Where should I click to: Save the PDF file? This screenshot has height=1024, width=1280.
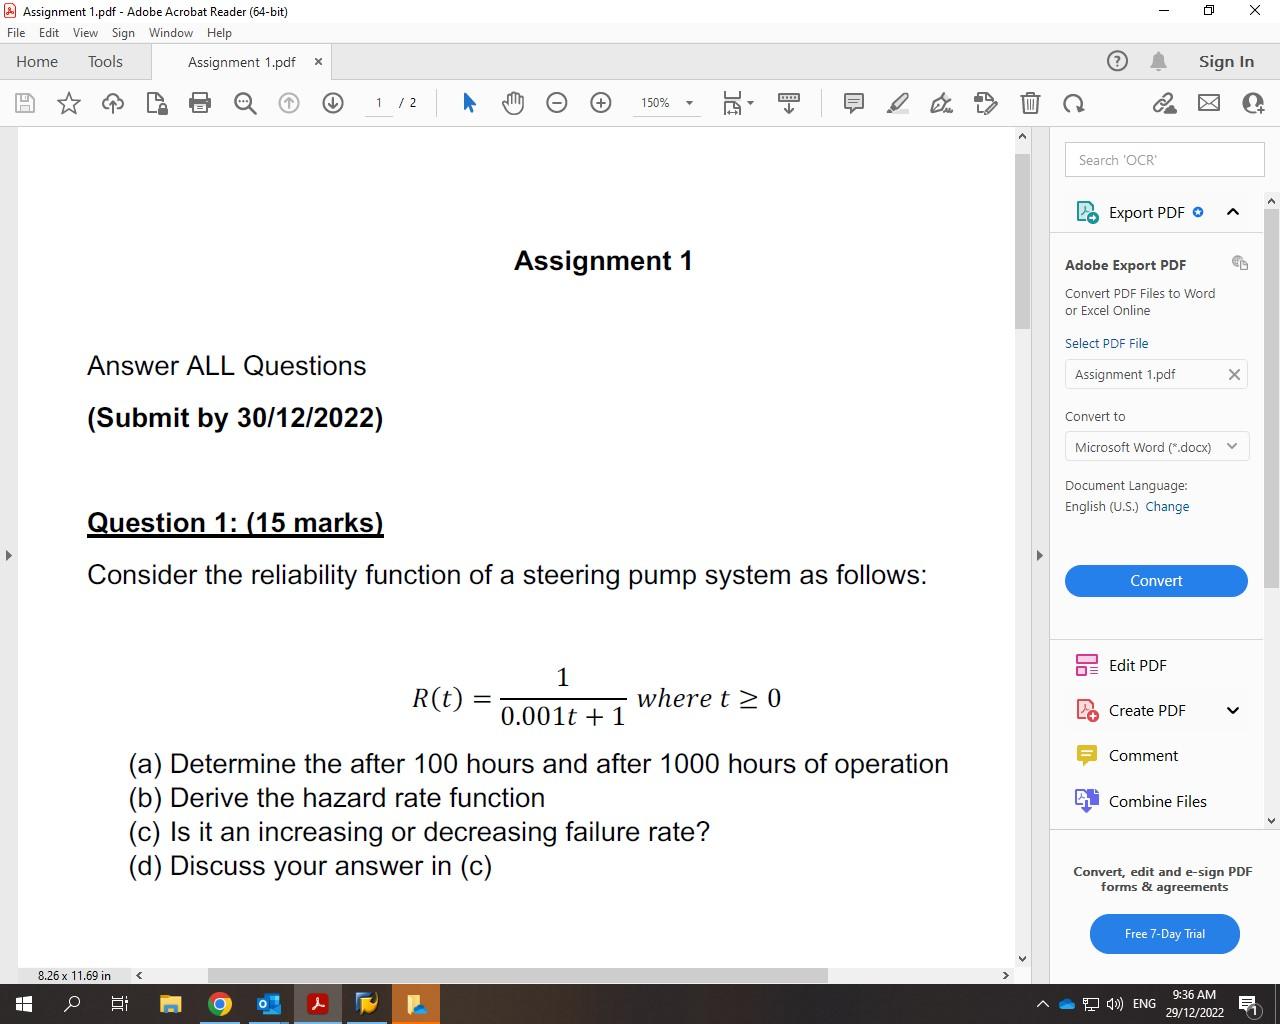coord(24,103)
